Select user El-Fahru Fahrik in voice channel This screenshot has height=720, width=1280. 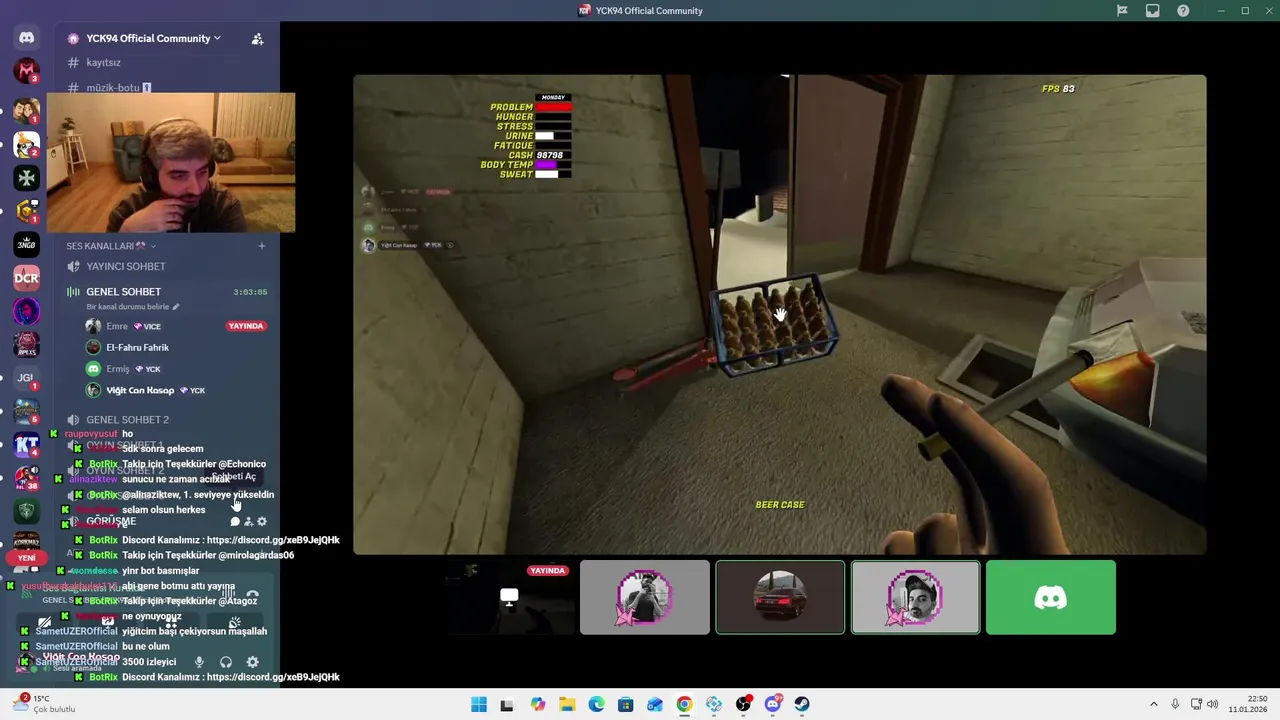137,348
